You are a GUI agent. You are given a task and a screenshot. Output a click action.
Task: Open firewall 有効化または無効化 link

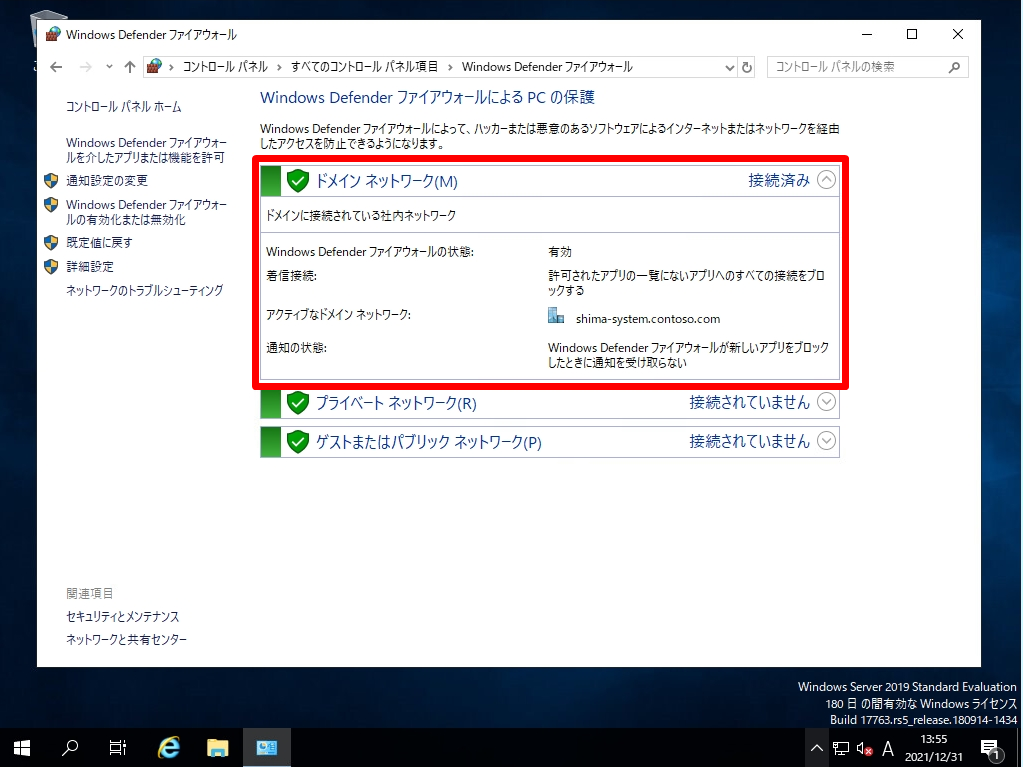147,212
